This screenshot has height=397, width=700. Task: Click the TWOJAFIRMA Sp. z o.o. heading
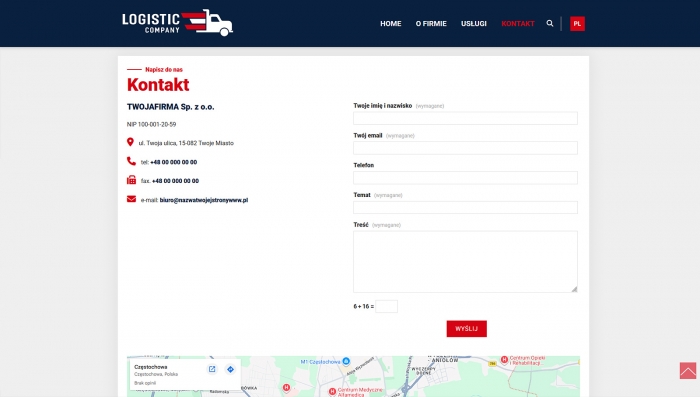171,107
